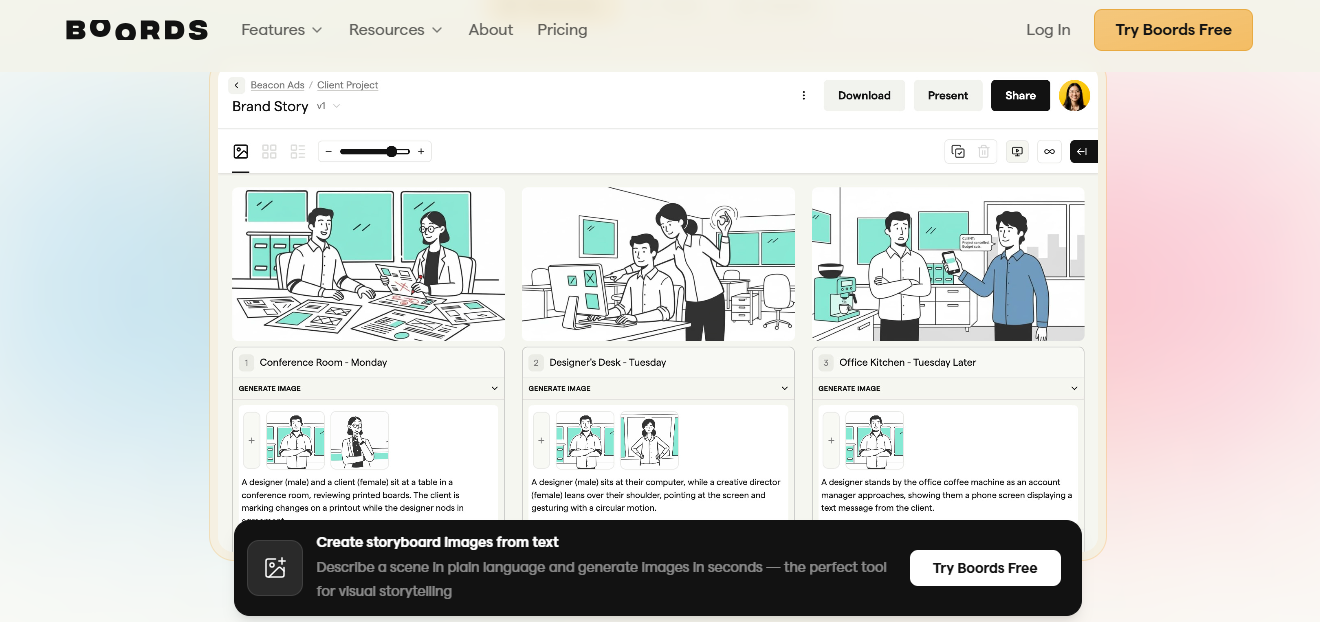The image size is (1320, 622).
Task: Go to the About page
Action: (x=490, y=30)
